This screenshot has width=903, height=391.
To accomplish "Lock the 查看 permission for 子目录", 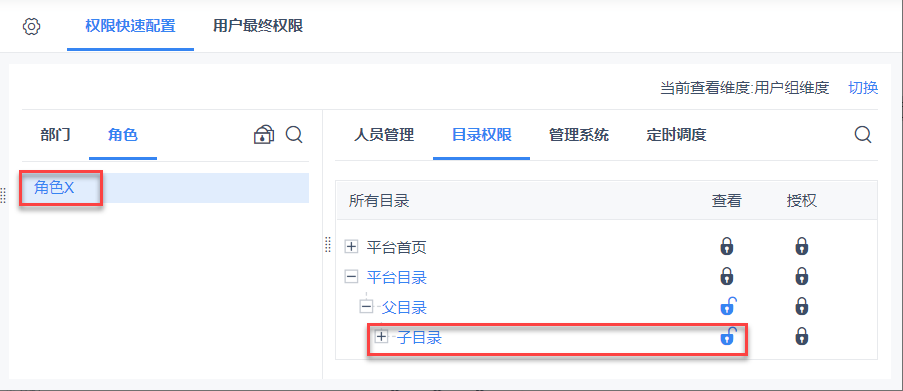I will click(729, 336).
